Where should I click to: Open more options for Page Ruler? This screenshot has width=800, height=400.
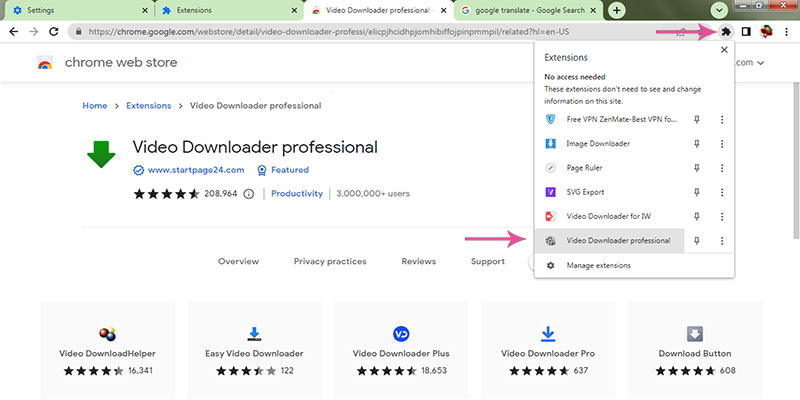(721, 168)
